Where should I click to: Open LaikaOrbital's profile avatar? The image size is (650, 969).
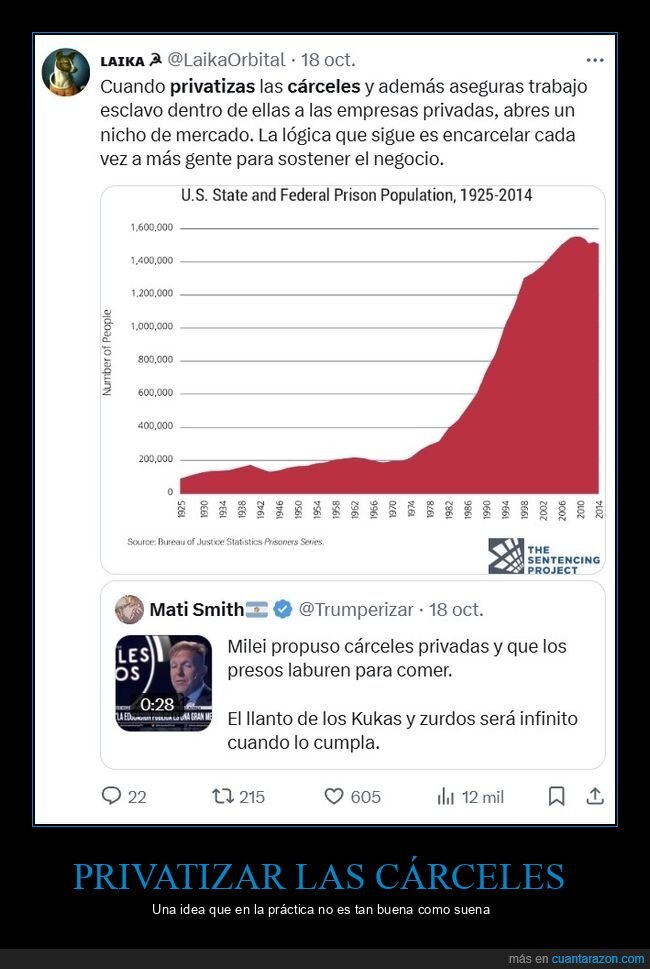[x=65, y=72]
